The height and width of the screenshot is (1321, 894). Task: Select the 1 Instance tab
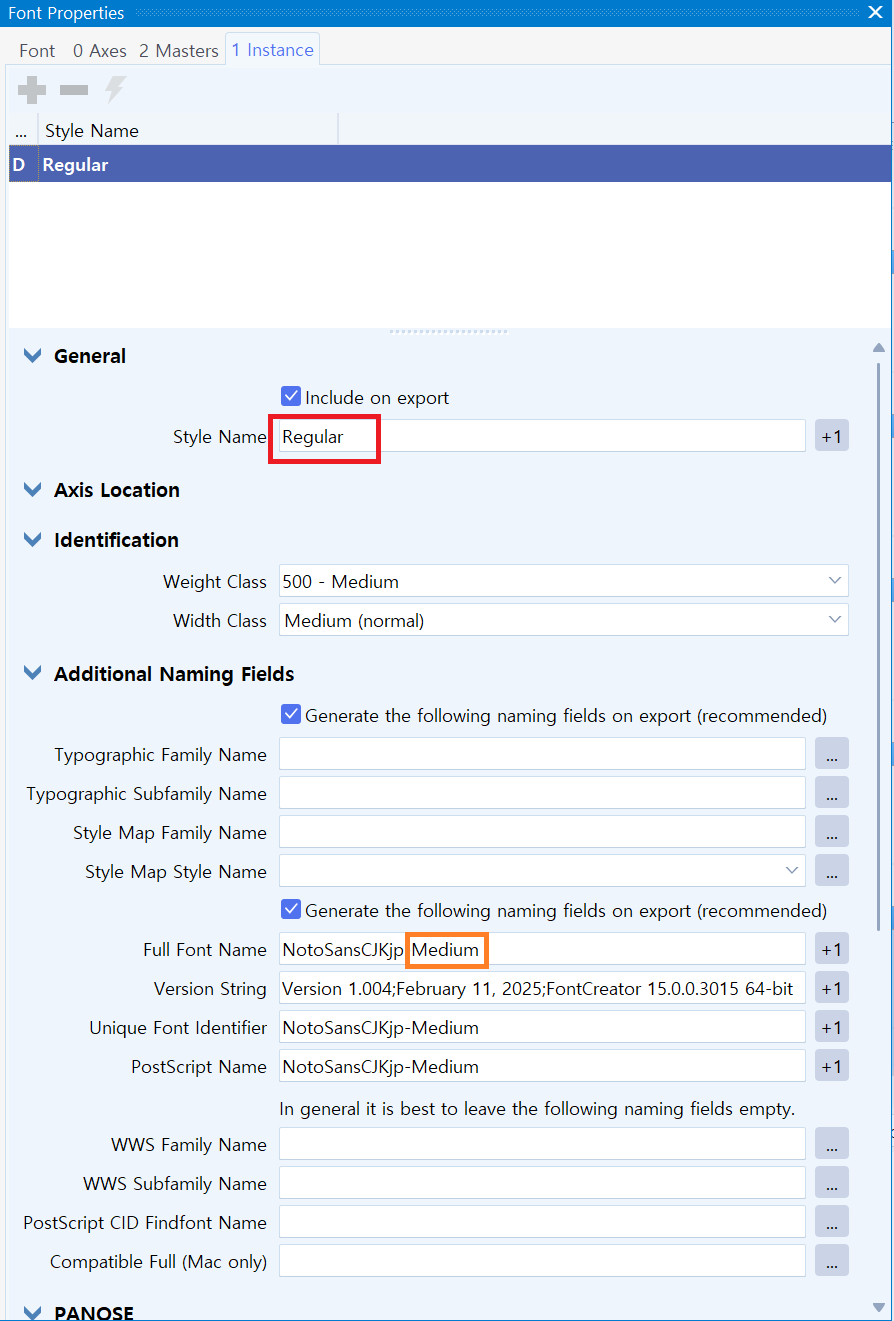pos(272,50)
